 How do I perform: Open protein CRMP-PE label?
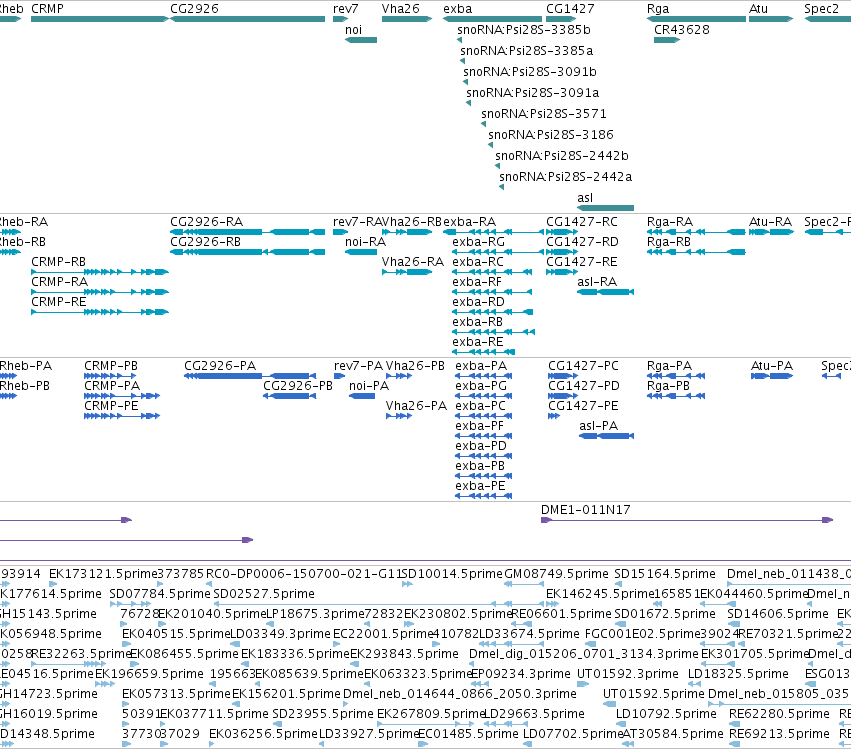coord(111,406)
